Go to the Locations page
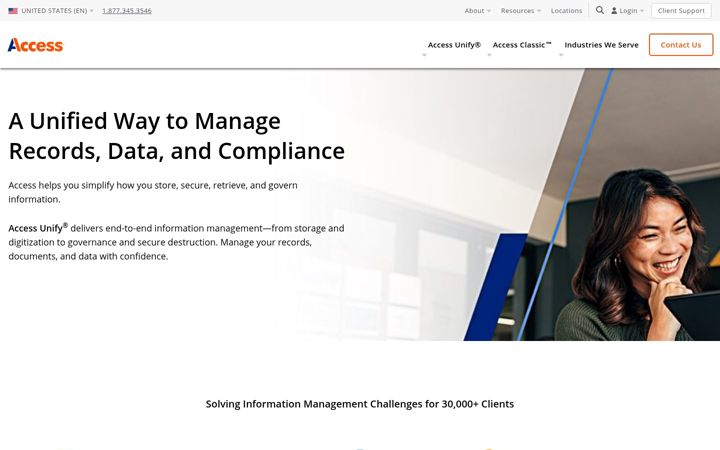This screenshot has width=720, height=450. [566, 11]
